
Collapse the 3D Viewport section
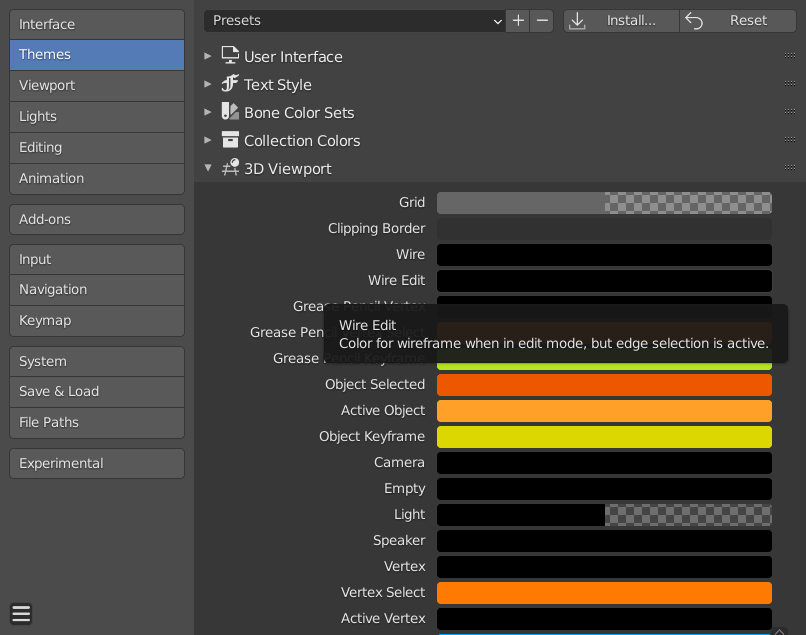click(208, 168)
